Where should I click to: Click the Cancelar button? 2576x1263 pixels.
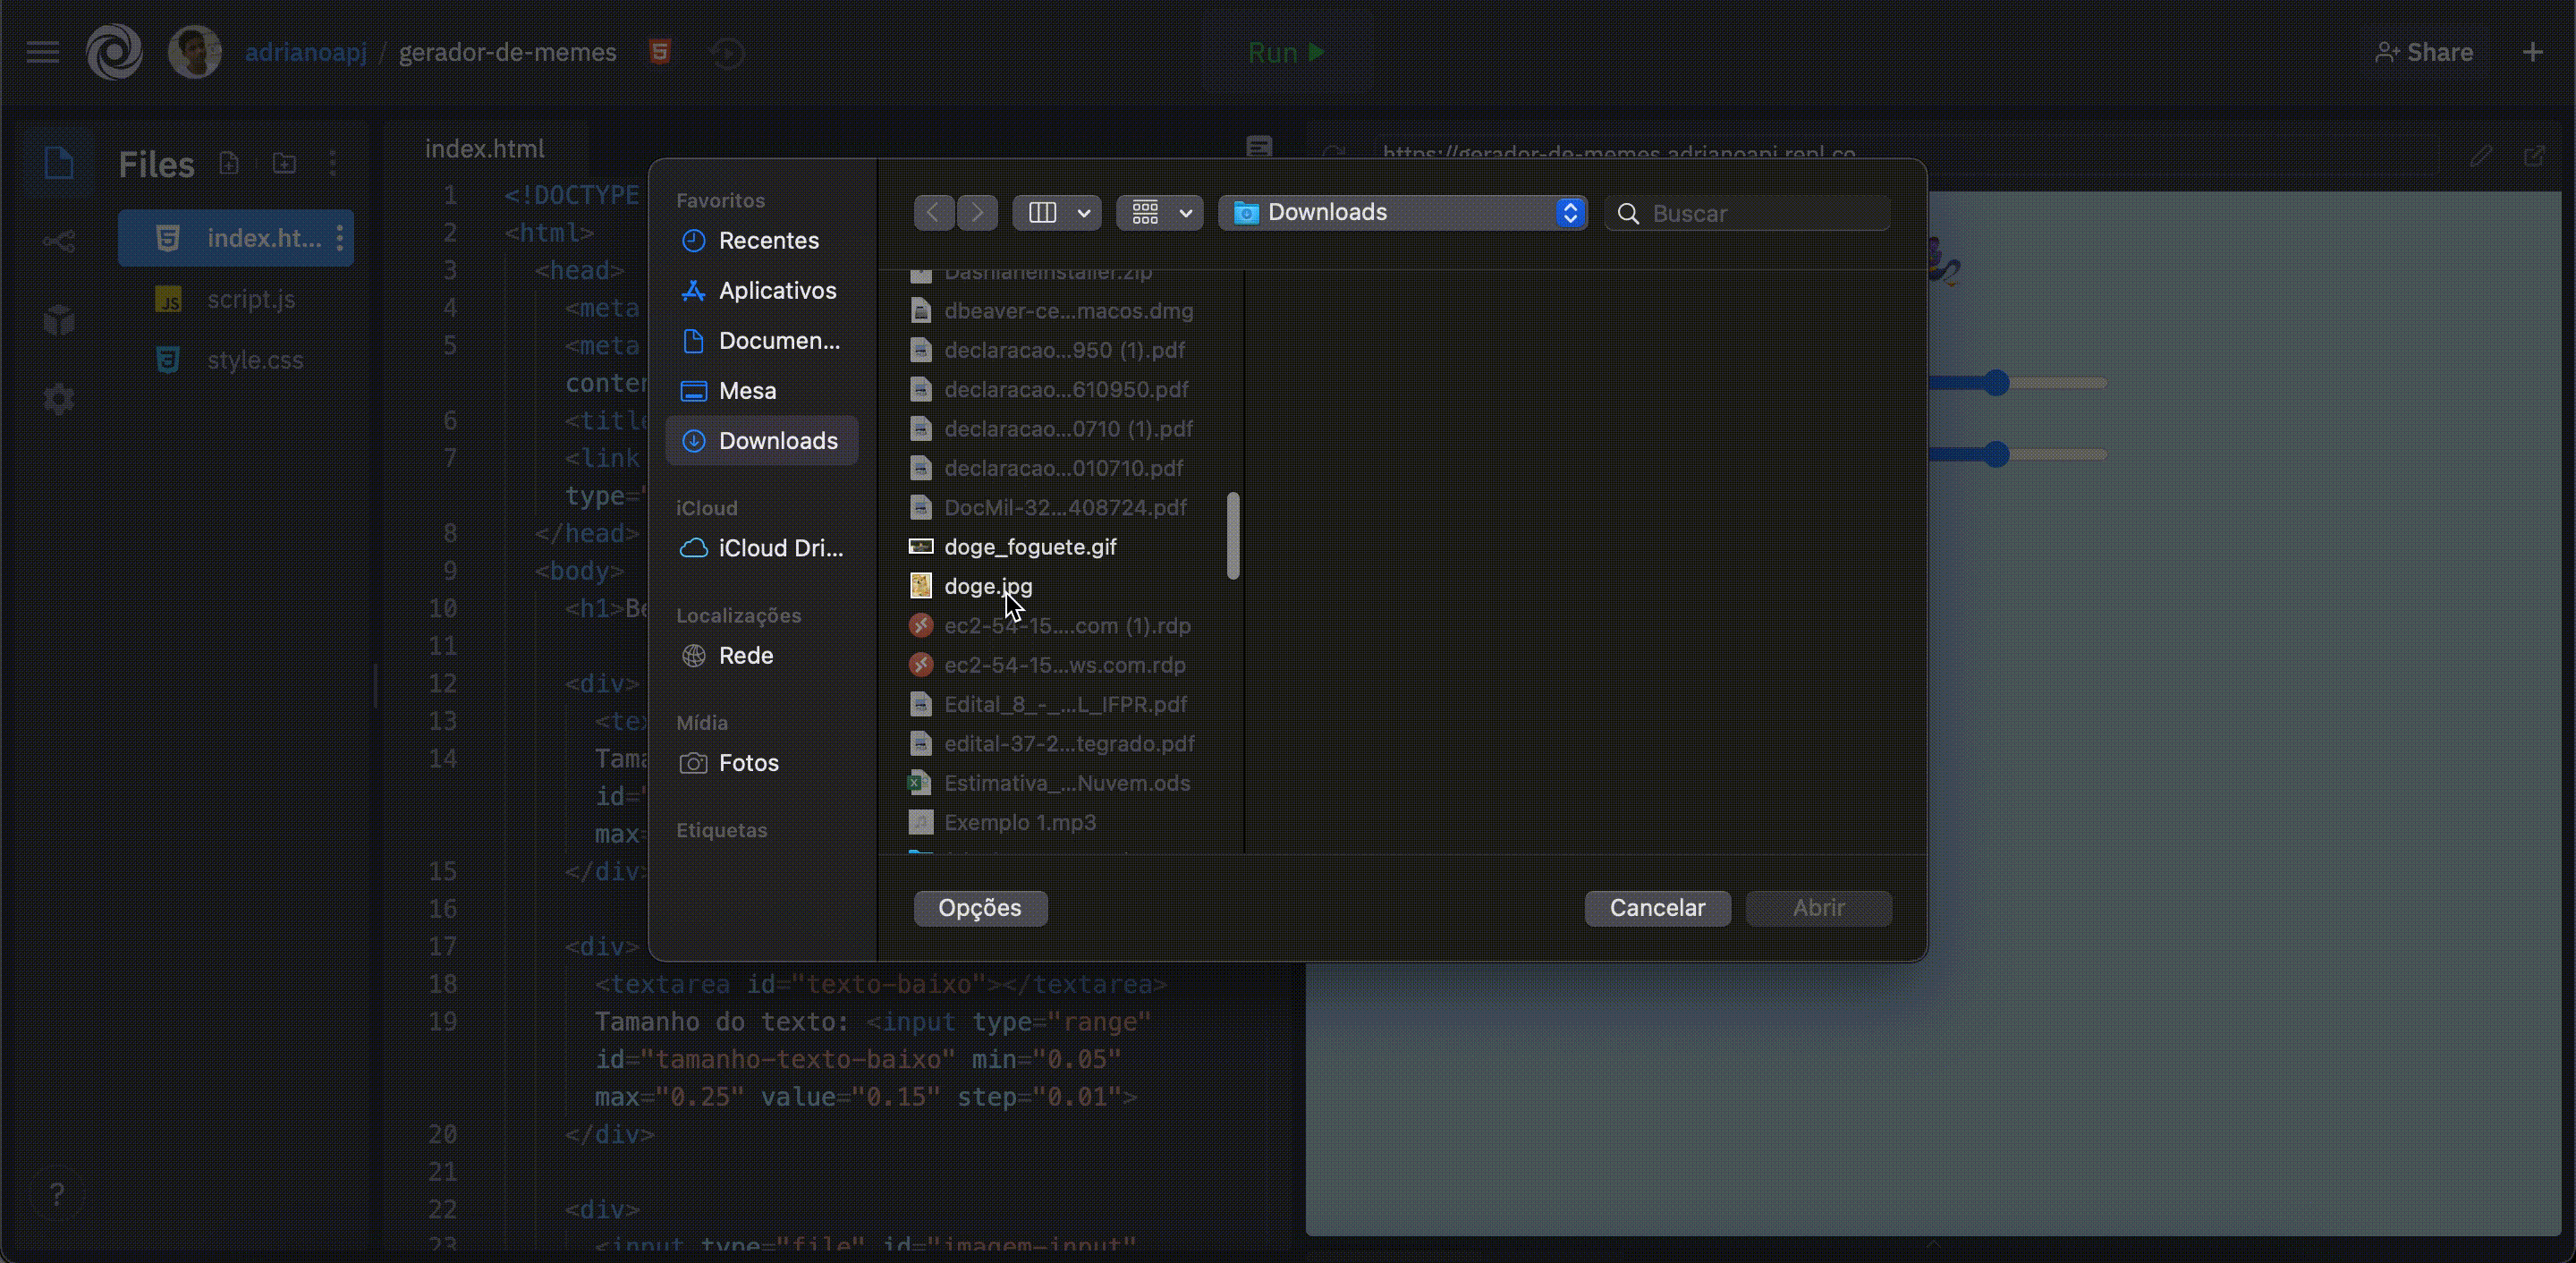[1656, 908]
